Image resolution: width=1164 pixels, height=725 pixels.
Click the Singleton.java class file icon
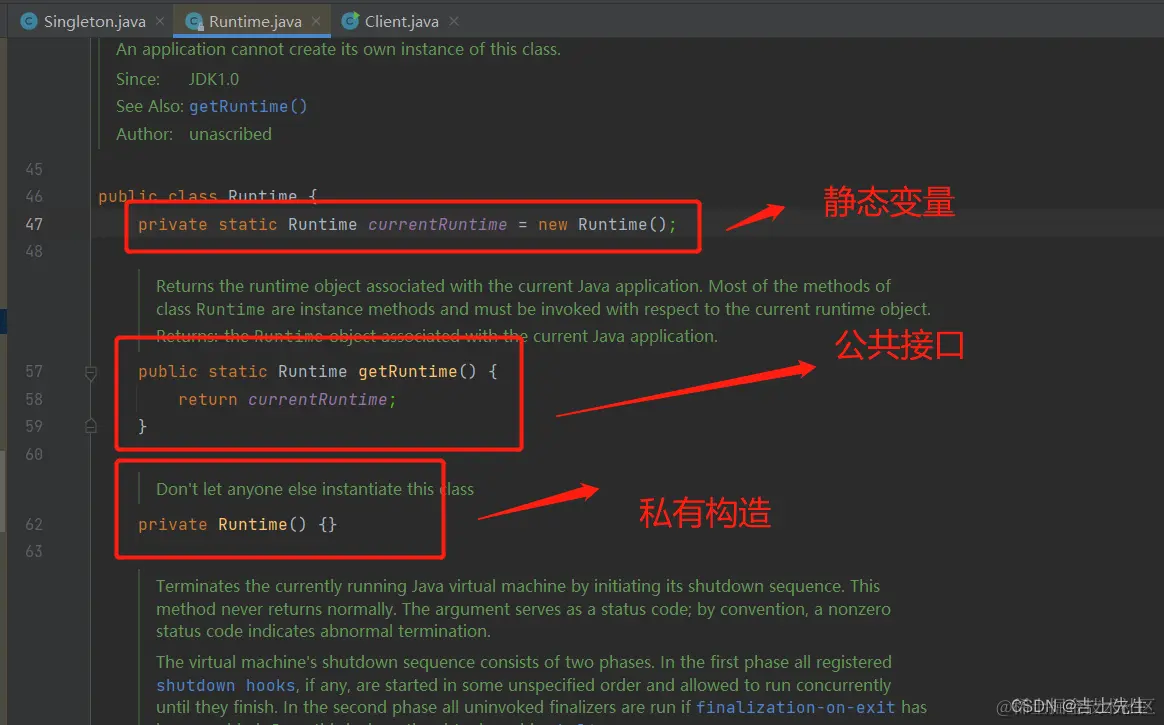click(x=28, y=22)
